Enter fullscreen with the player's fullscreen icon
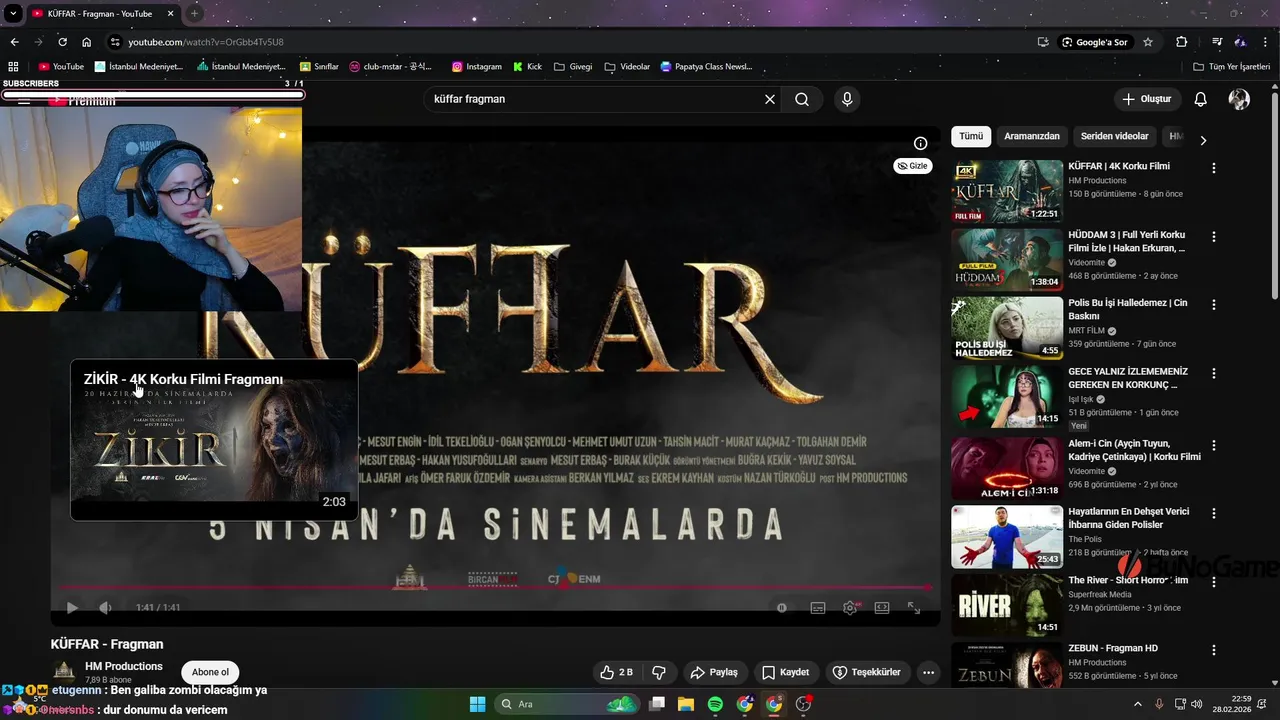The height and width of the screenshot is (720, 1280). pos(914,607)
